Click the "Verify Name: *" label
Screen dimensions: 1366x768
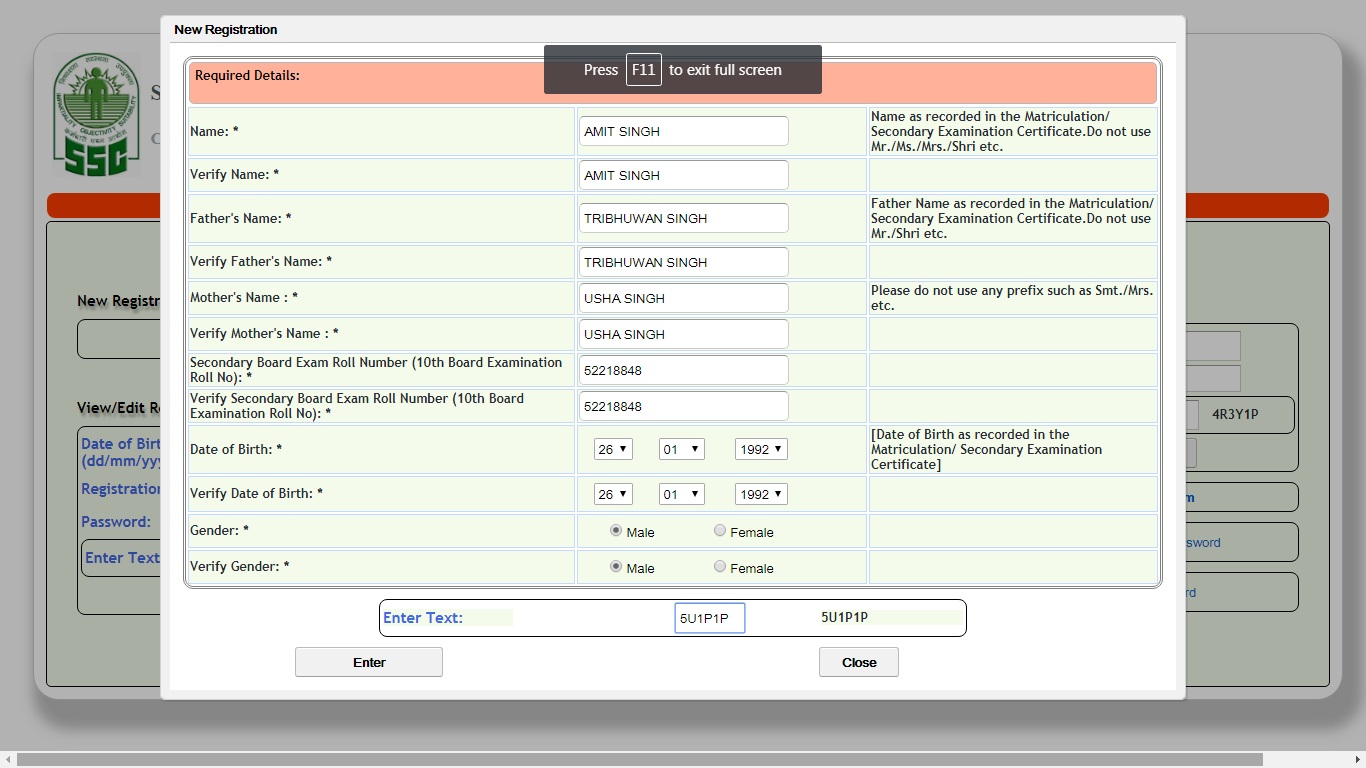(x=234, y=175)
